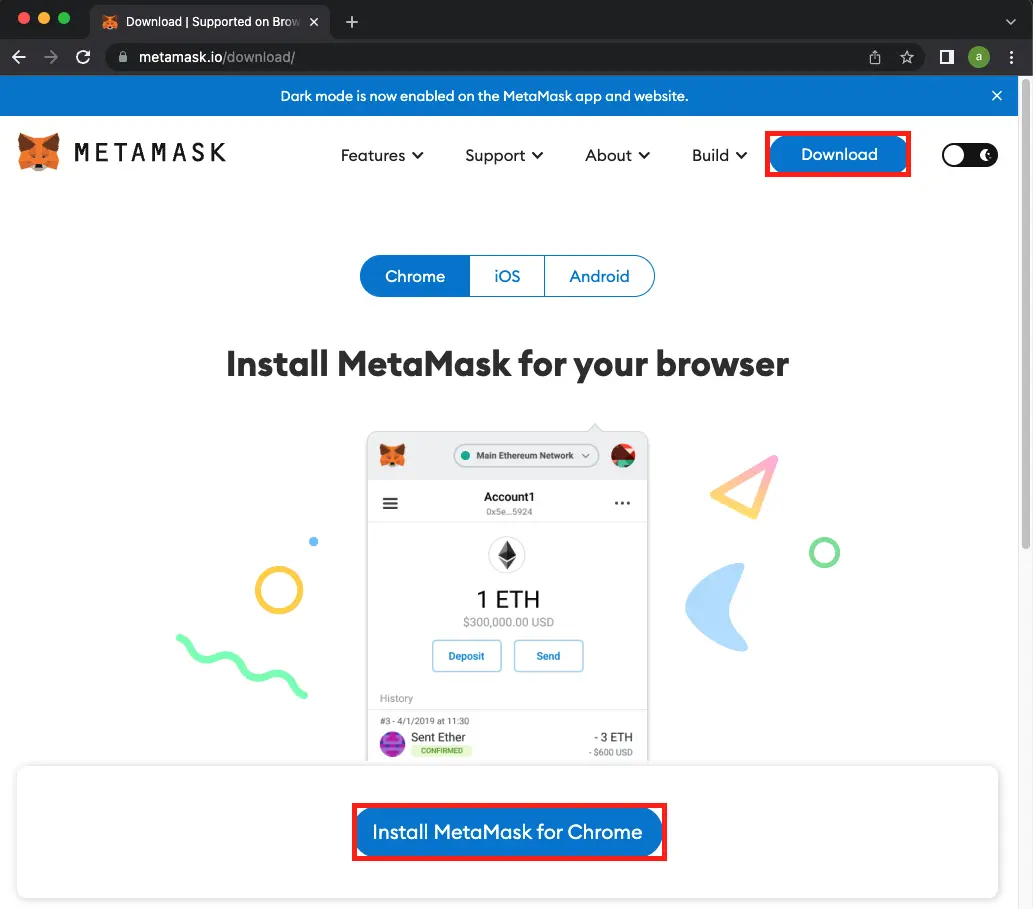Open the side panel icon
Viewport: 1033px width, 909px height.
point(947,57)
